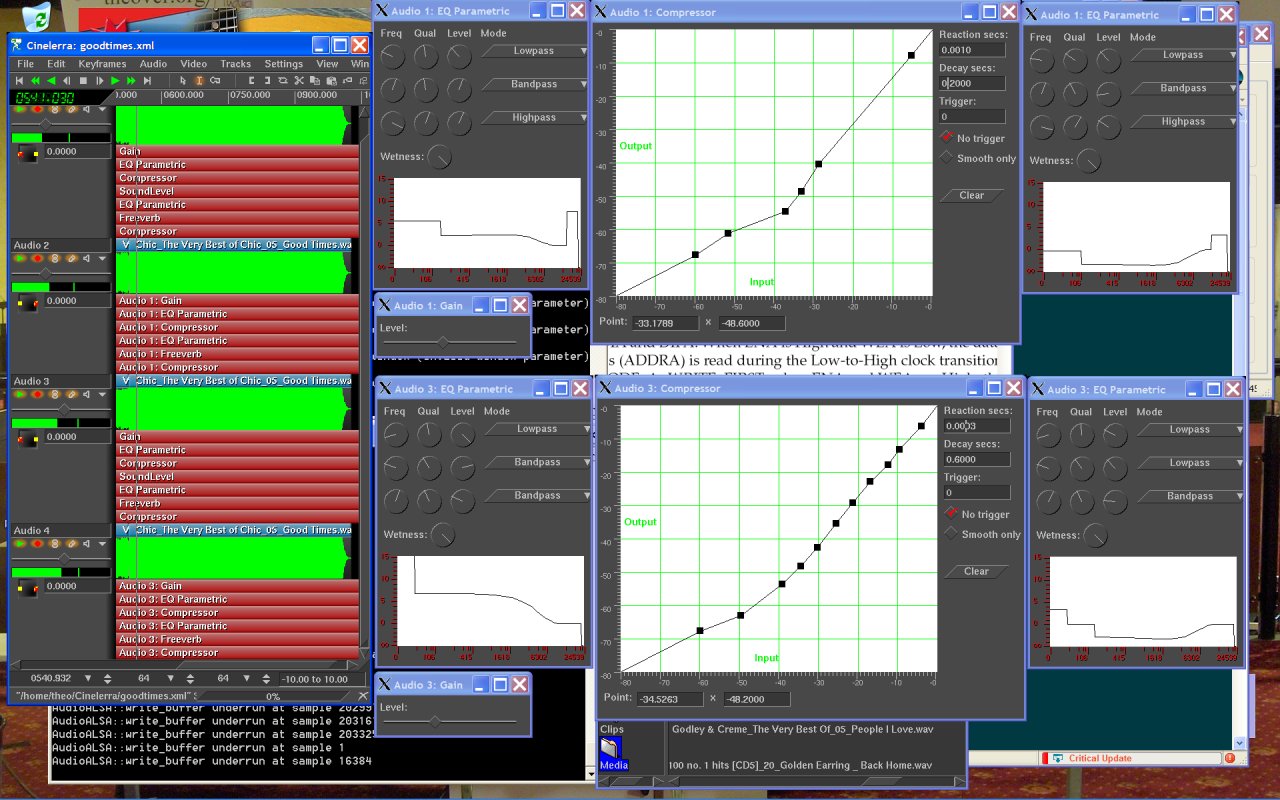Viewport: 1280px width, 800px height.
Task: Rewind to the start of the timeline
Action: 19,80
